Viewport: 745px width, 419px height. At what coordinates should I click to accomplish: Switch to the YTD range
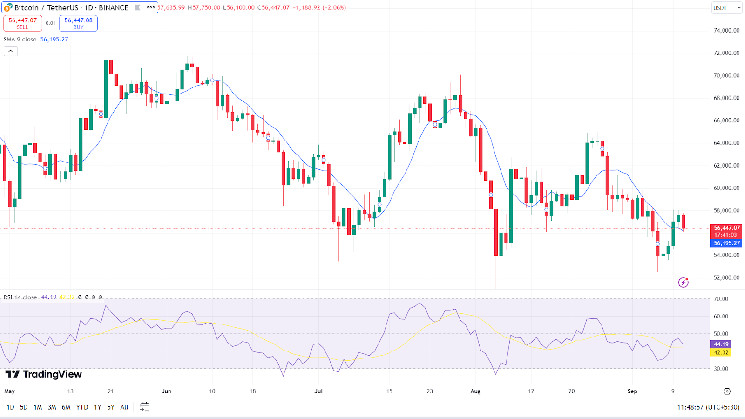[82, 407]
